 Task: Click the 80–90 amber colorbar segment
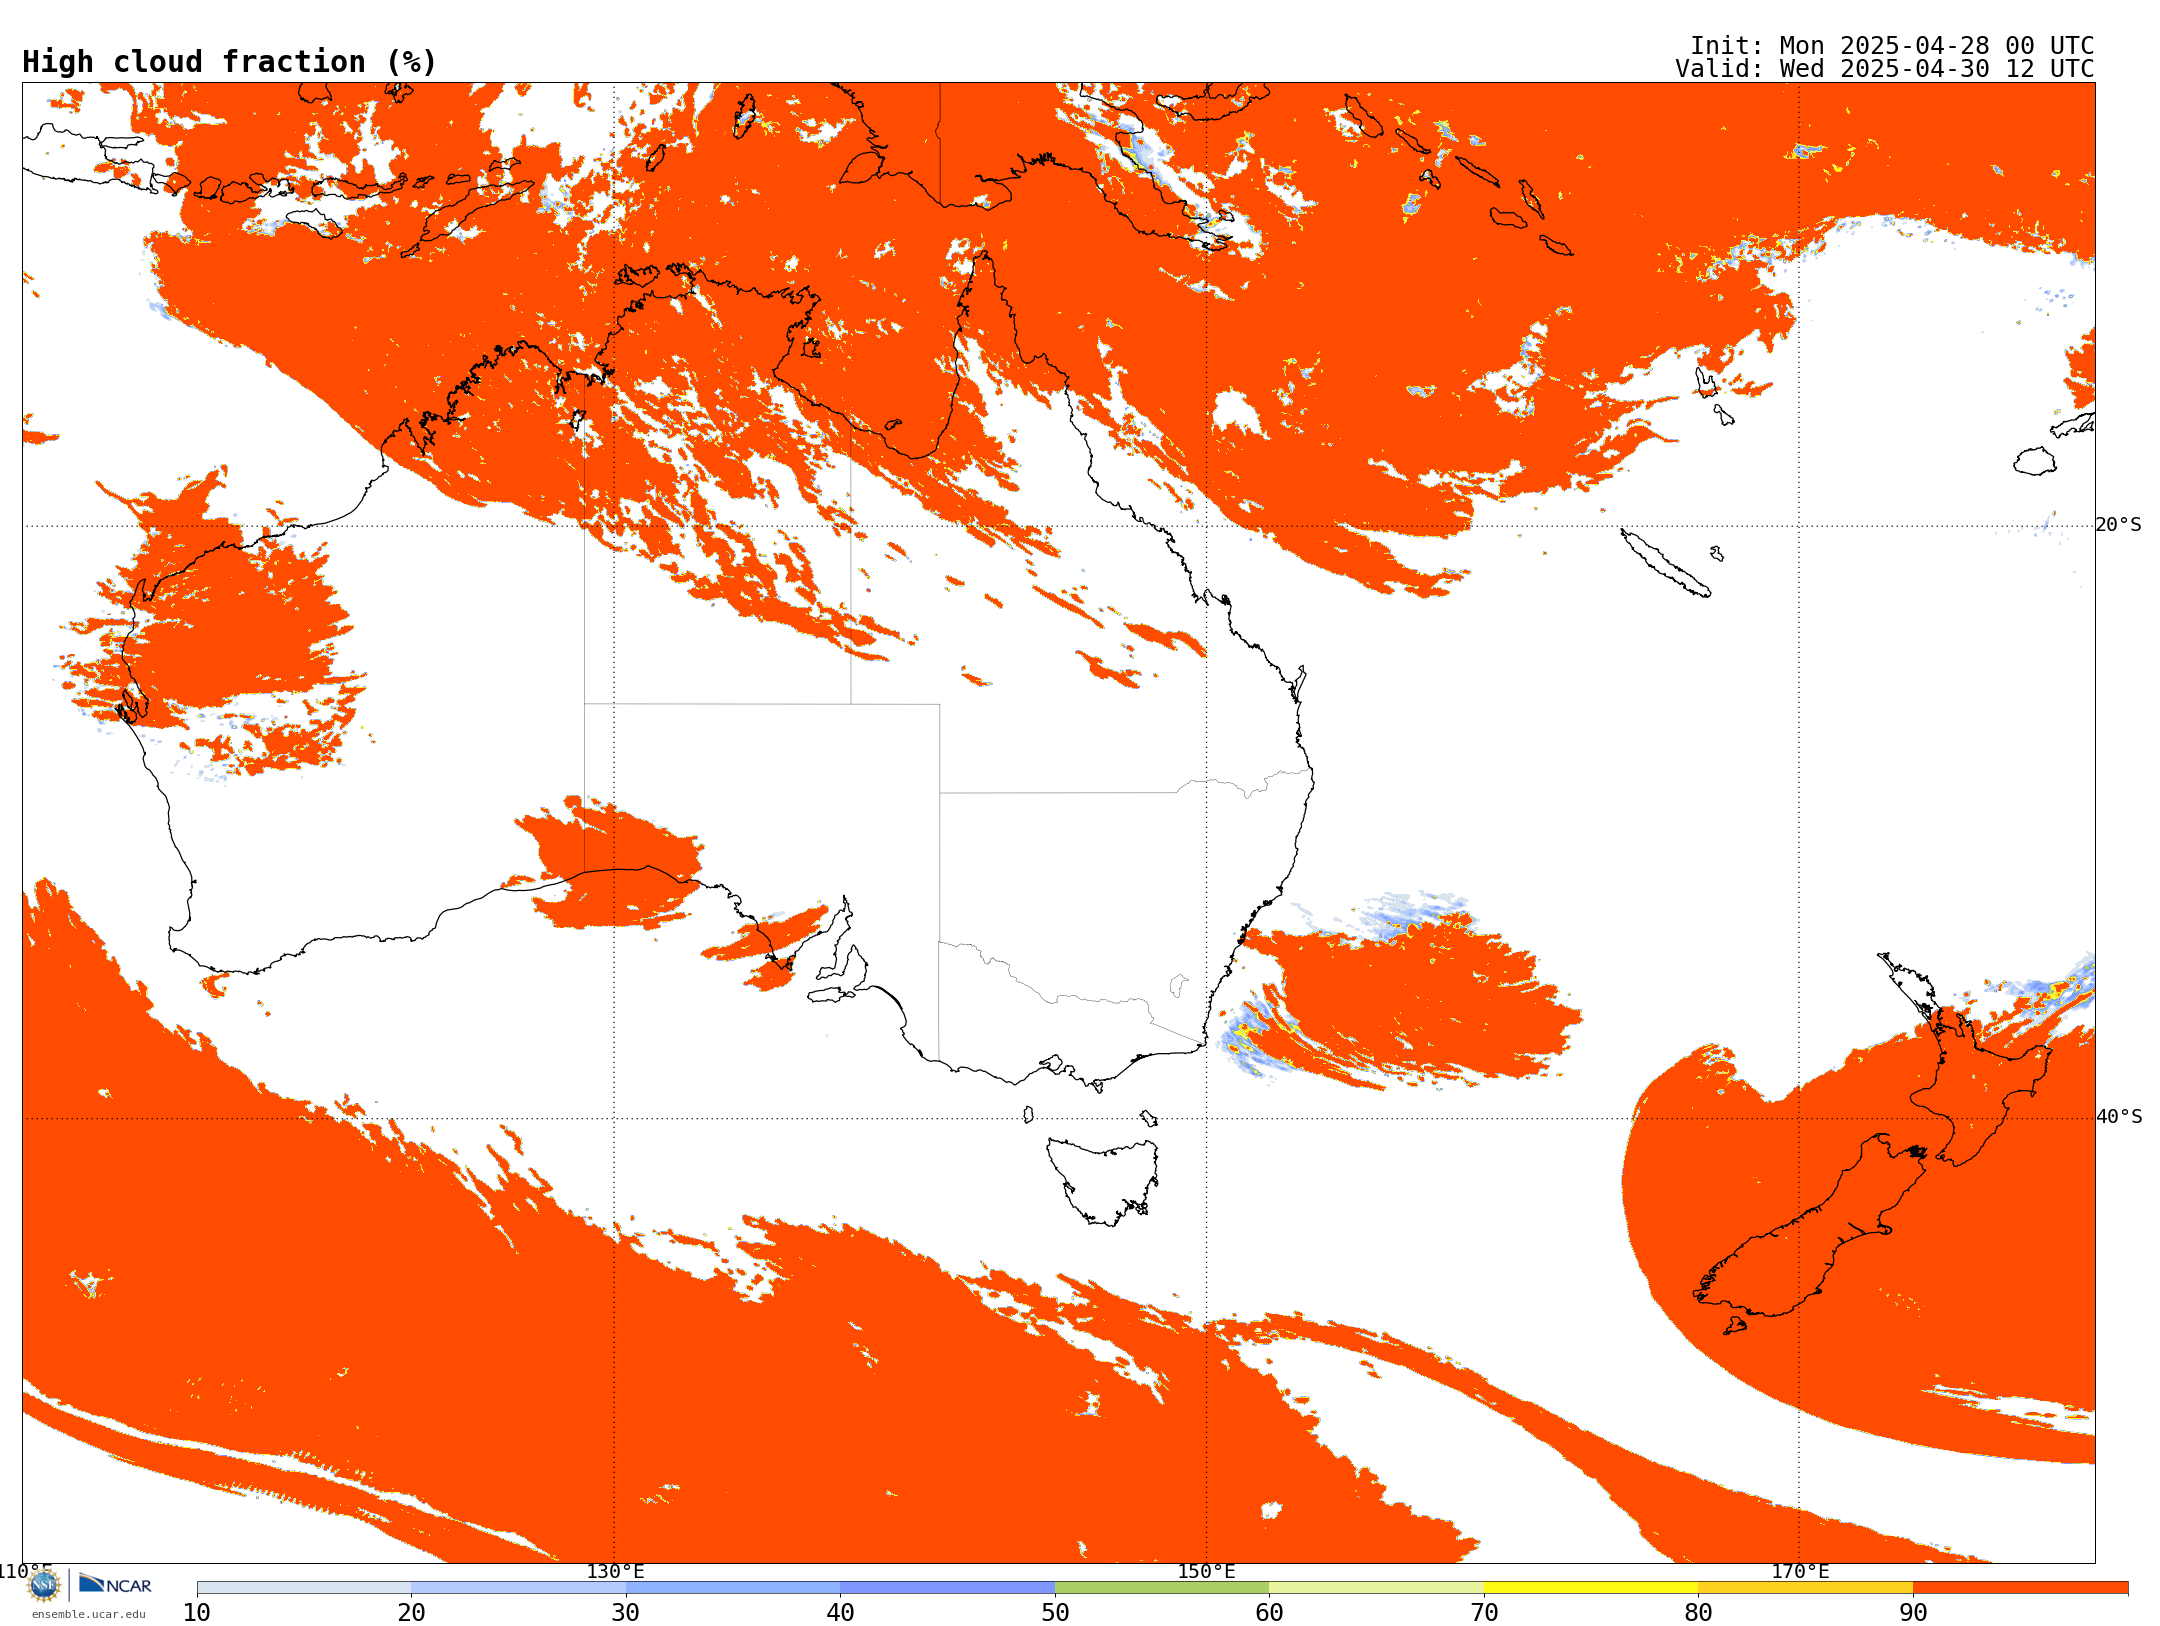pos(1805,1588)
